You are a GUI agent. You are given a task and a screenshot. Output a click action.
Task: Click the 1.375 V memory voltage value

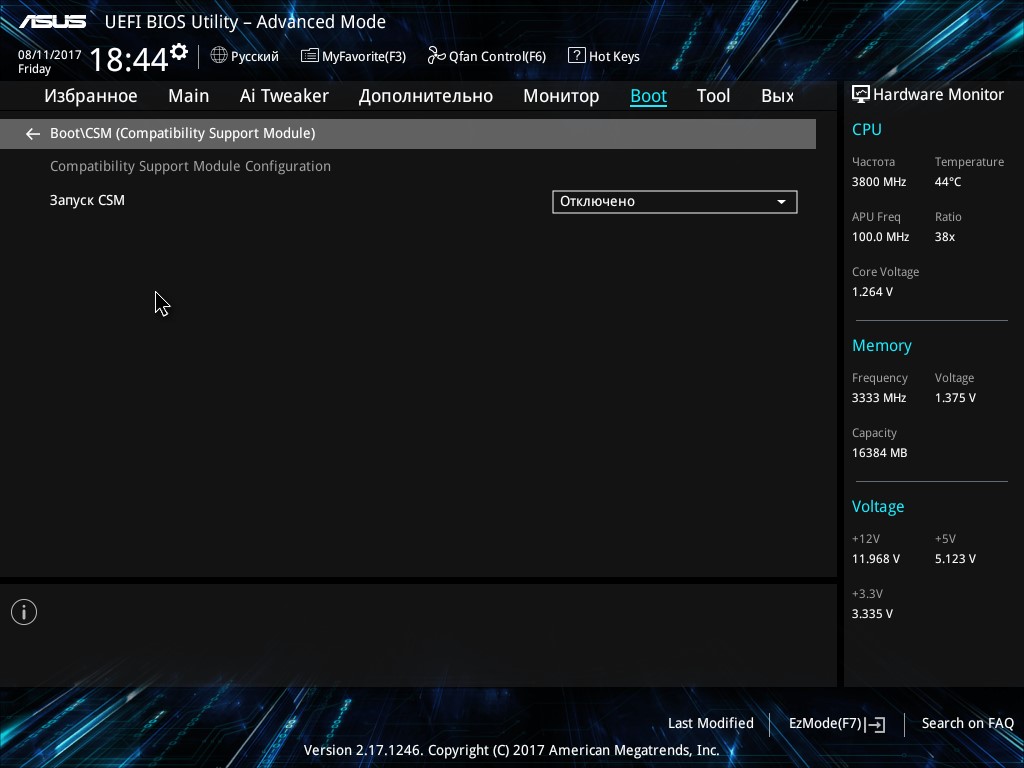point(955,398)
